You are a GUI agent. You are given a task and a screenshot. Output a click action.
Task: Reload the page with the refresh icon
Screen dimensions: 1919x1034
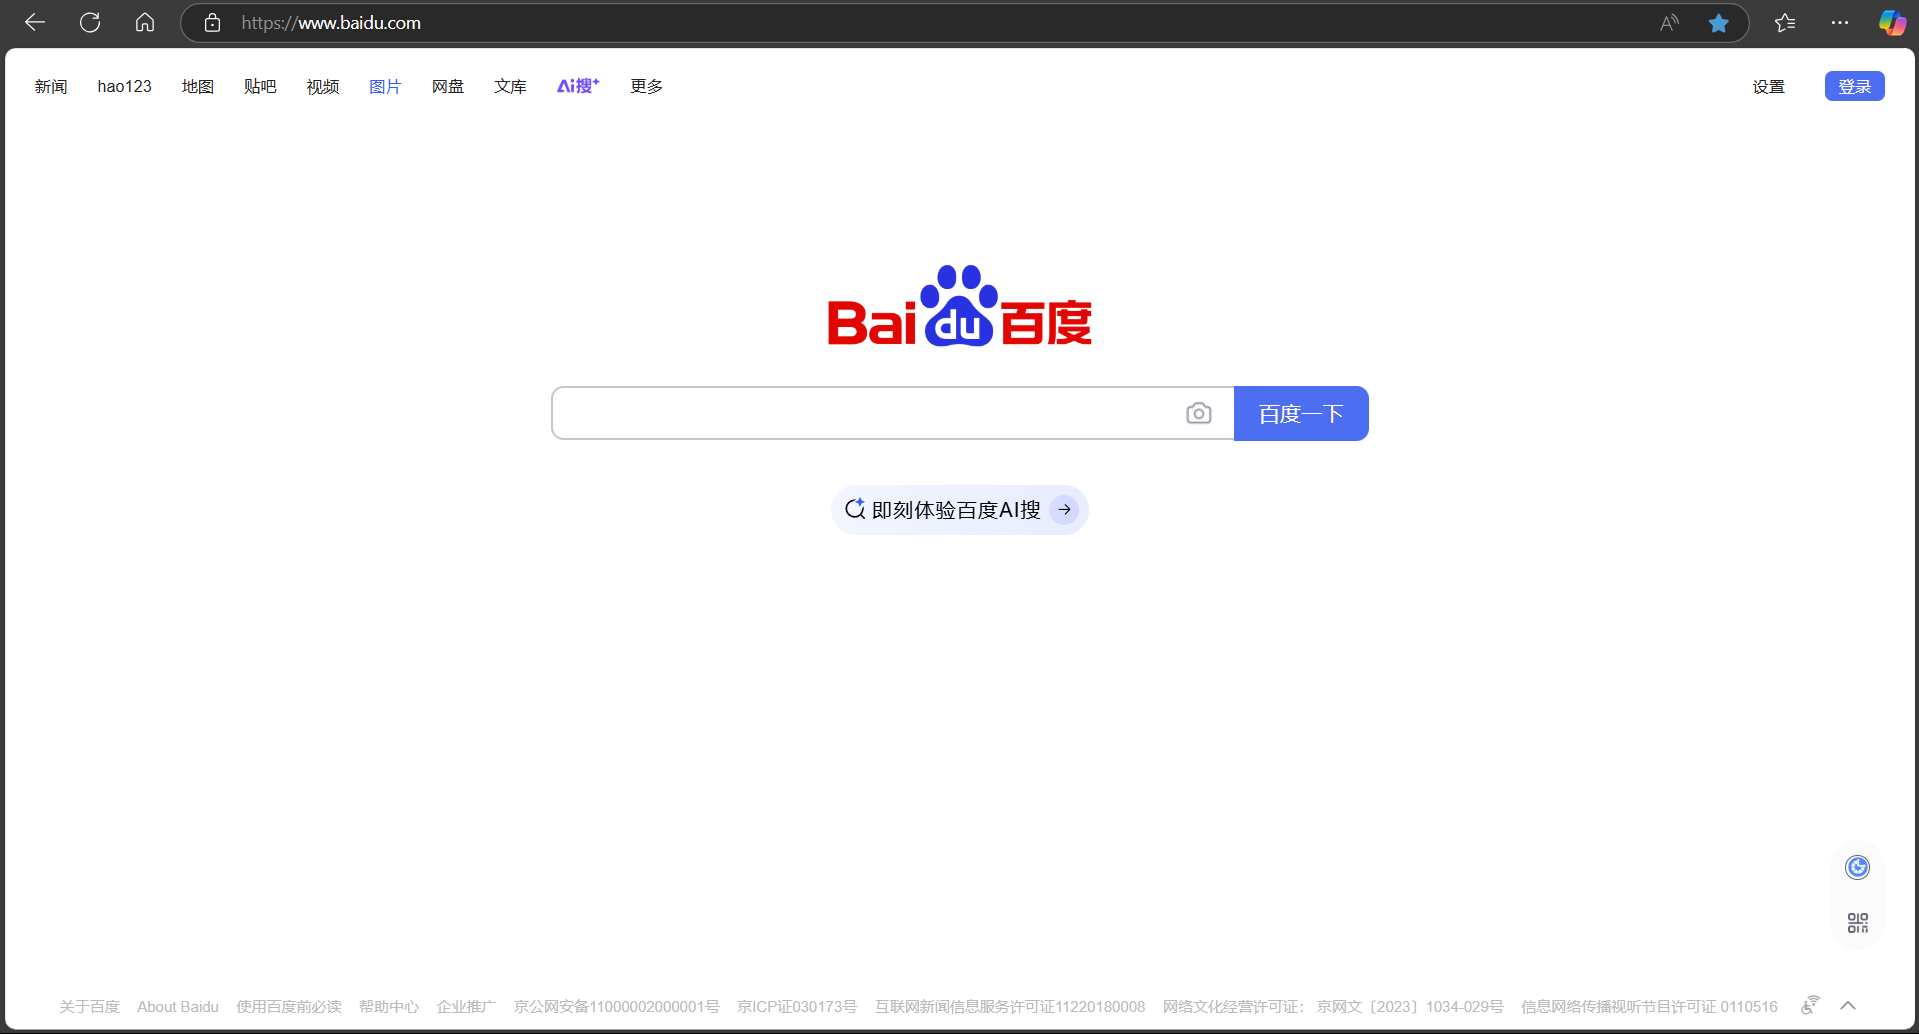[x=90, y=22]
